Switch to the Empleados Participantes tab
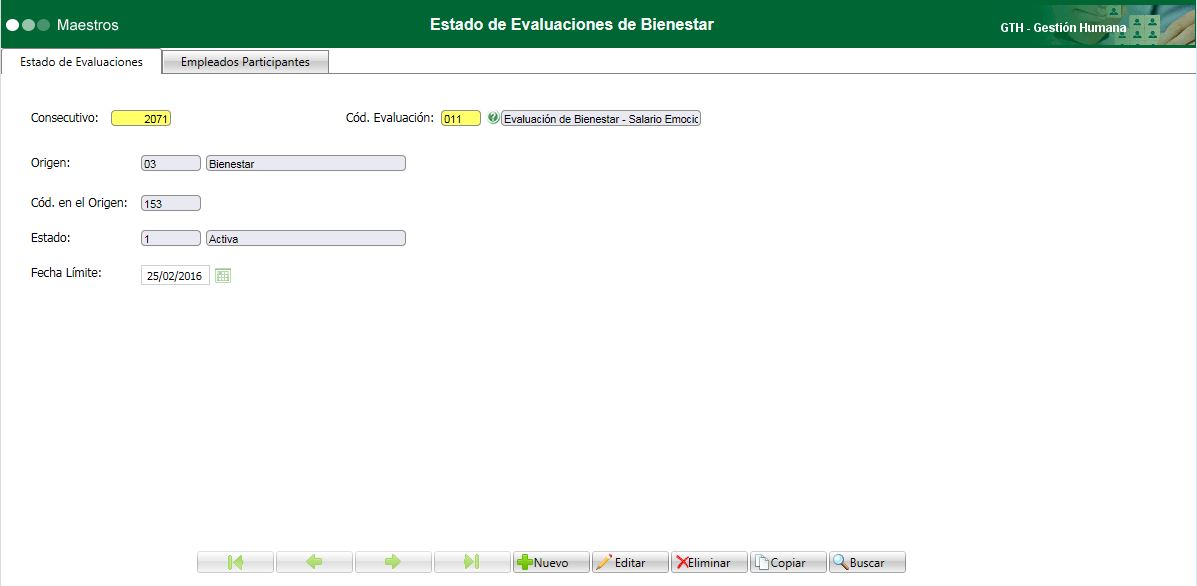The image size is (1197, 586). pyautogui.click(x=245, y=62)
